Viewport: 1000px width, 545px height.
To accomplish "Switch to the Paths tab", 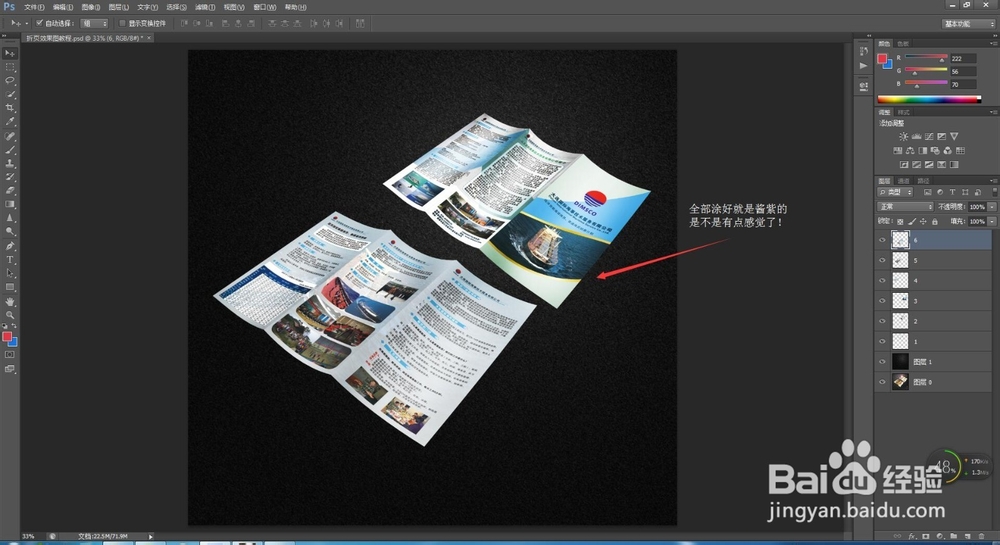I will pos(923,181).
